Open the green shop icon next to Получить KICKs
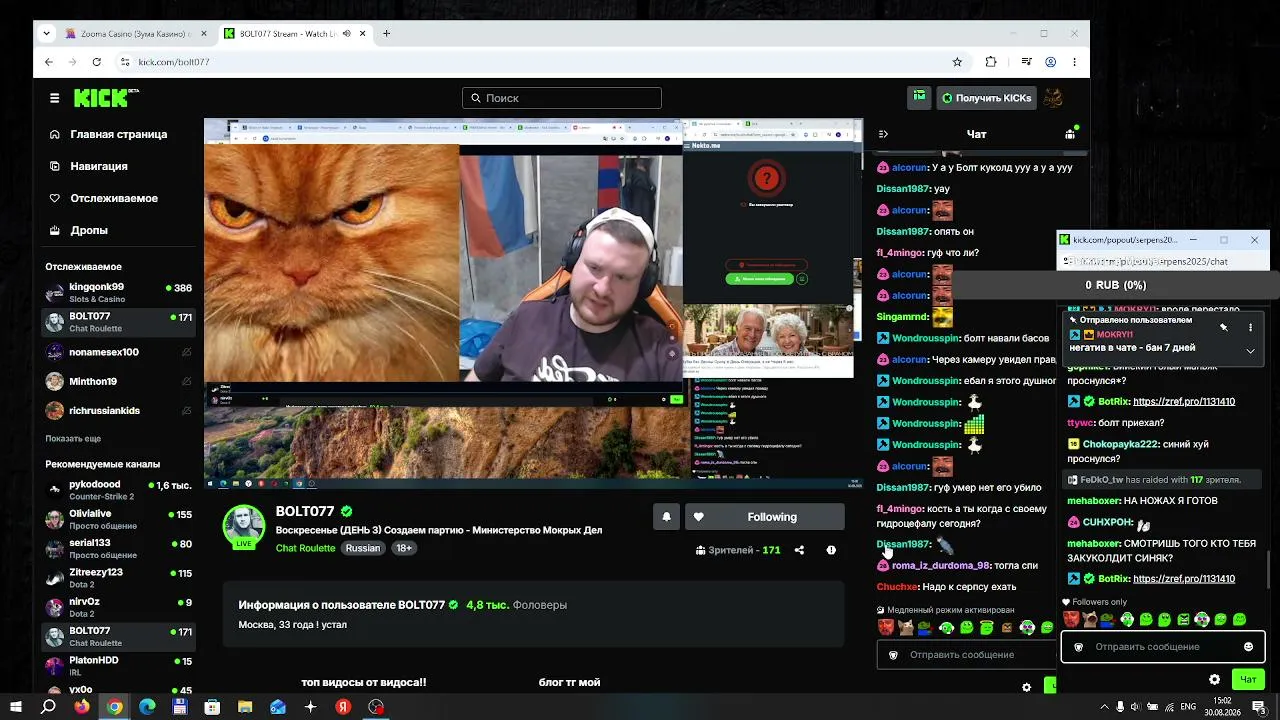The height and width of the screenshot is (720, 1280). (919, 97)
